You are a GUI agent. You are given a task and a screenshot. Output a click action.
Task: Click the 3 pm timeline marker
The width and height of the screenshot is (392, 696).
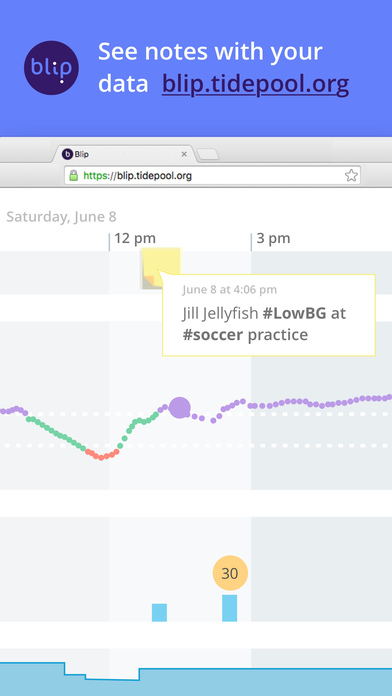(x=273, y=238)
